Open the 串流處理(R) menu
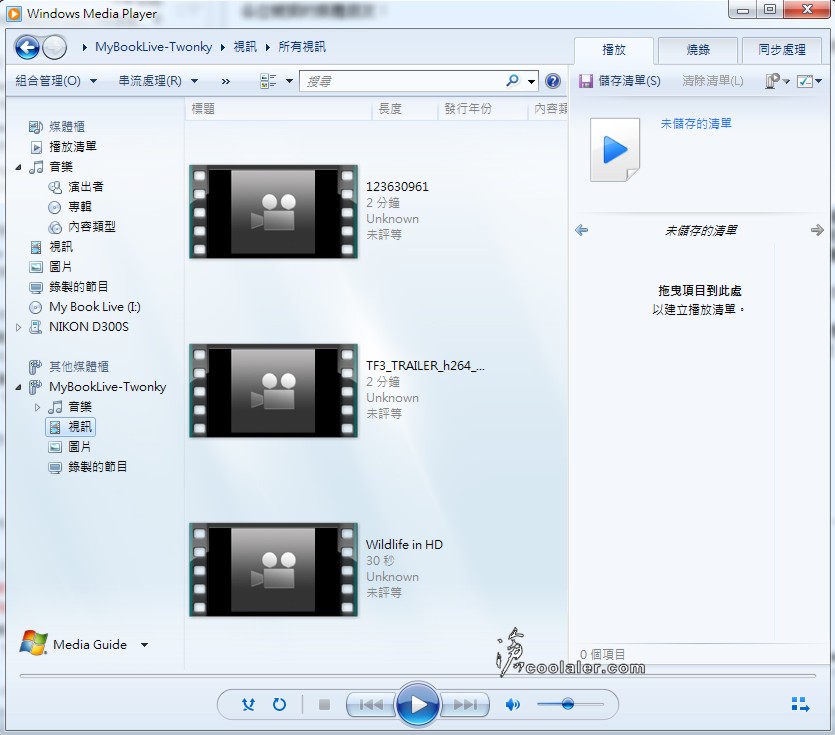 pos(158,81)
